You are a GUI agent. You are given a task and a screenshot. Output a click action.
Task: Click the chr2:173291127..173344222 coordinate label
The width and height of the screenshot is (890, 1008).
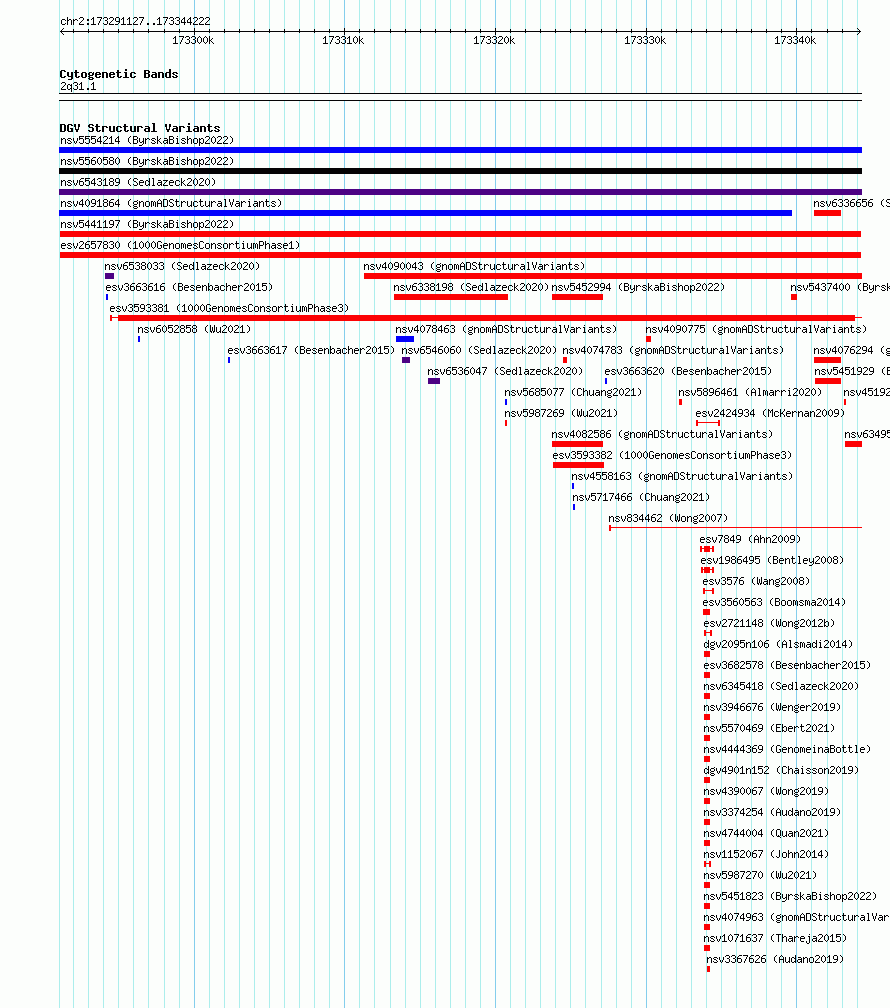(135, 21)
